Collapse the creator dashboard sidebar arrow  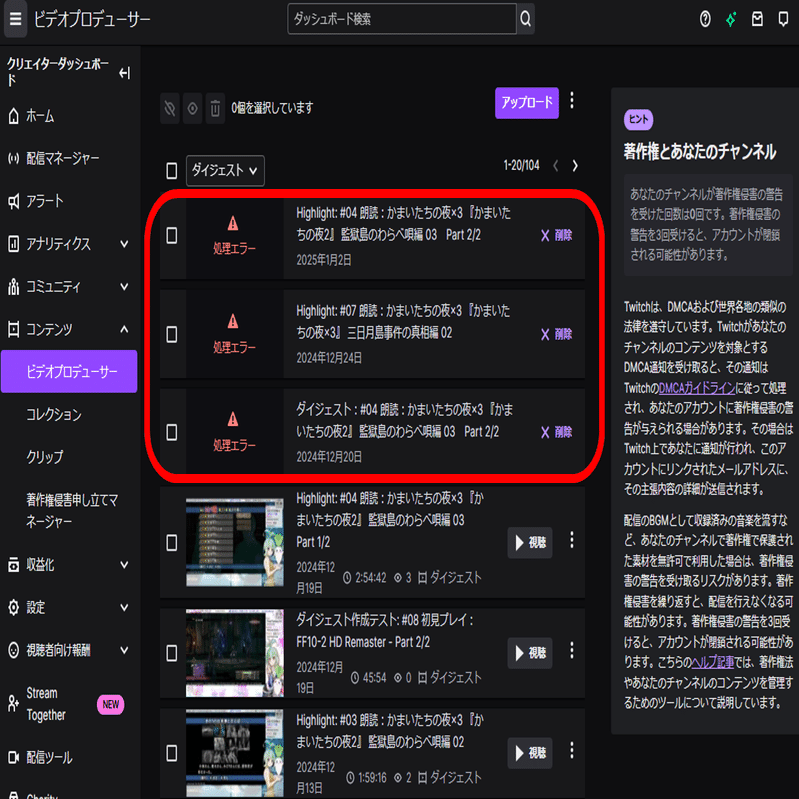click(x=124, y=73)
